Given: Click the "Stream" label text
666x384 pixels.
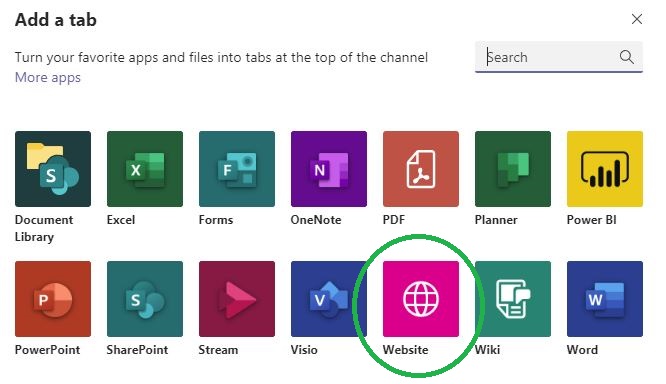Looking at the screenshot, I should (218, 350).
